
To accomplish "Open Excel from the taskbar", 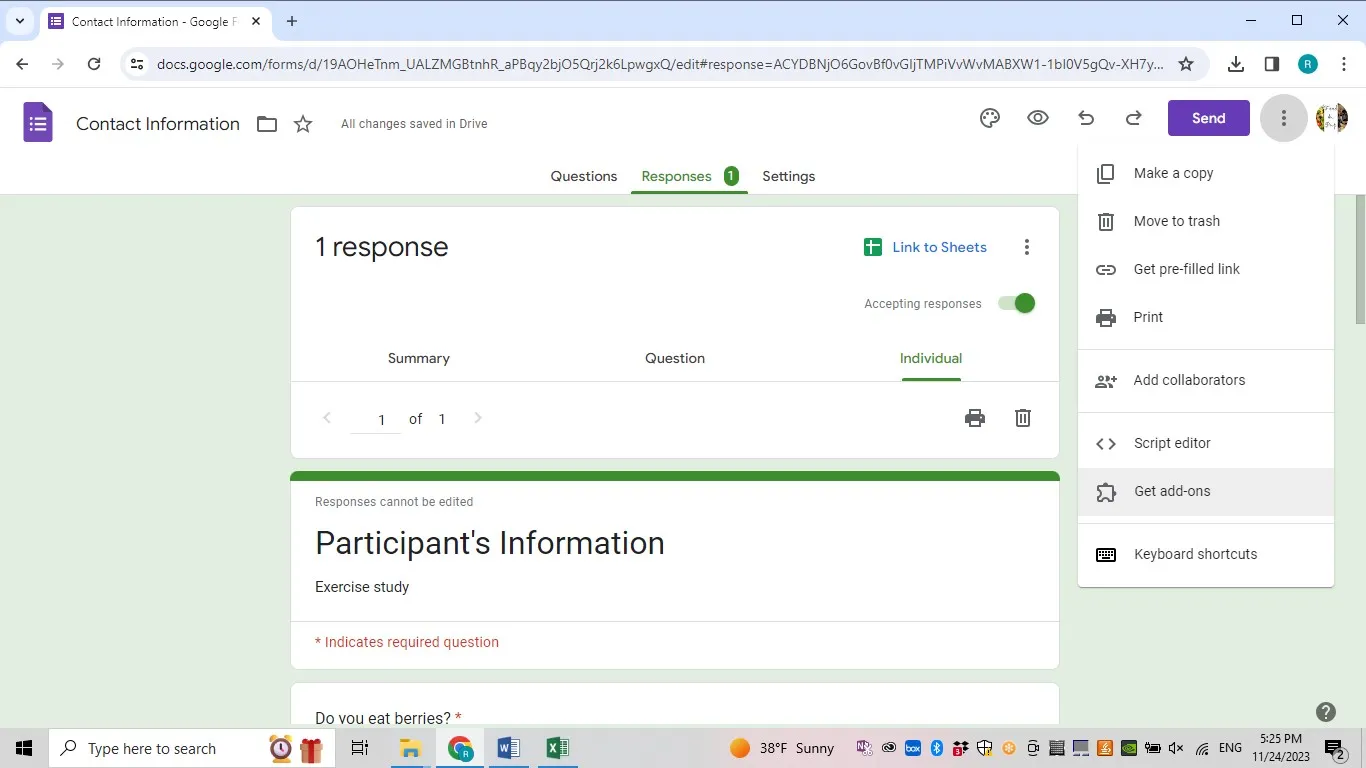I will [557, 748].
